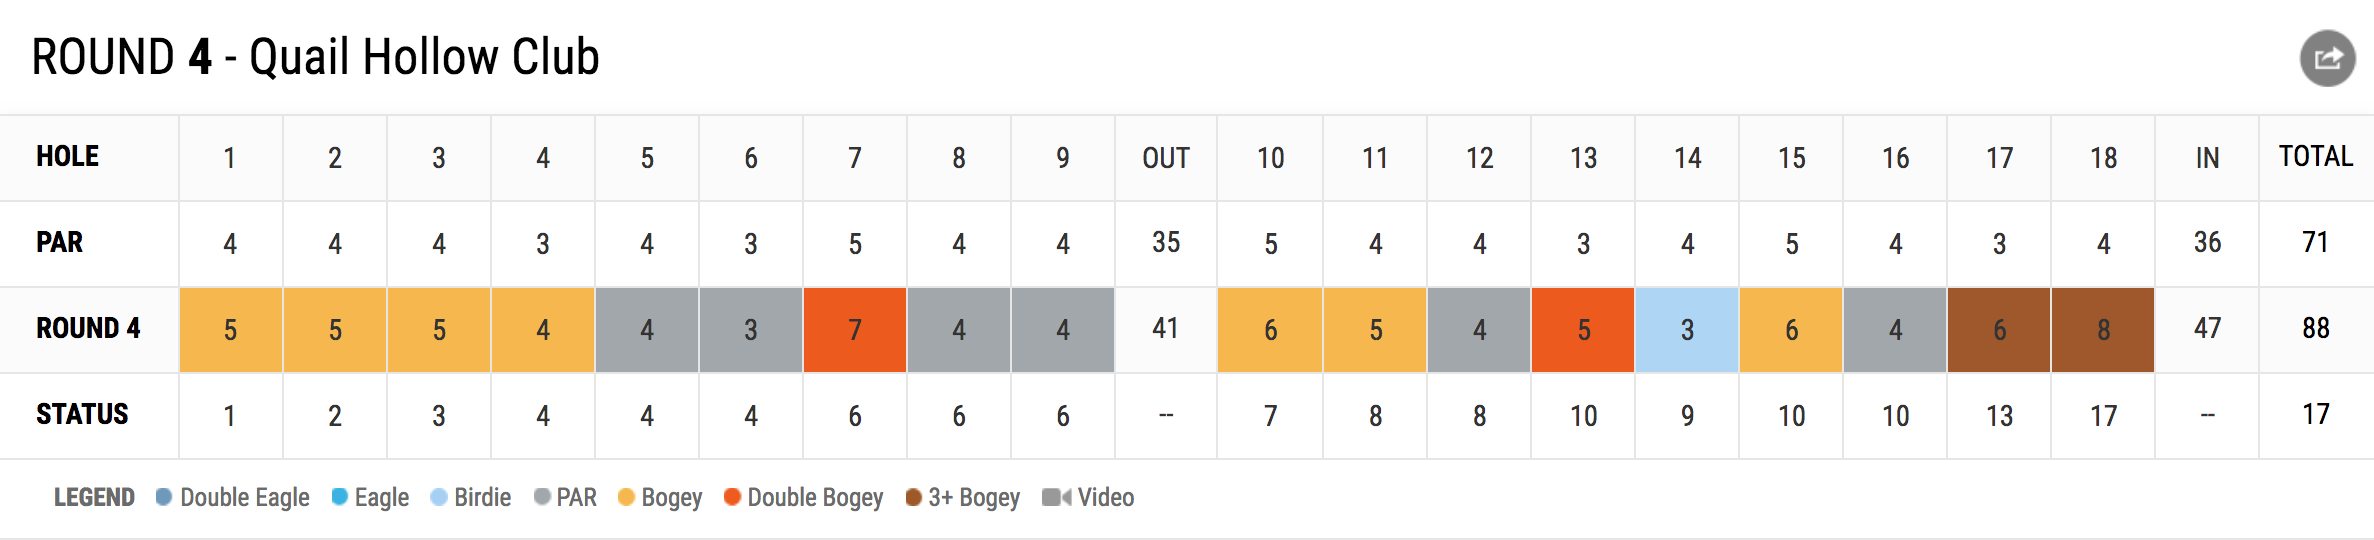Click the hole 1 bogey score cell
2374x540 pixels.
pos(231,330)
